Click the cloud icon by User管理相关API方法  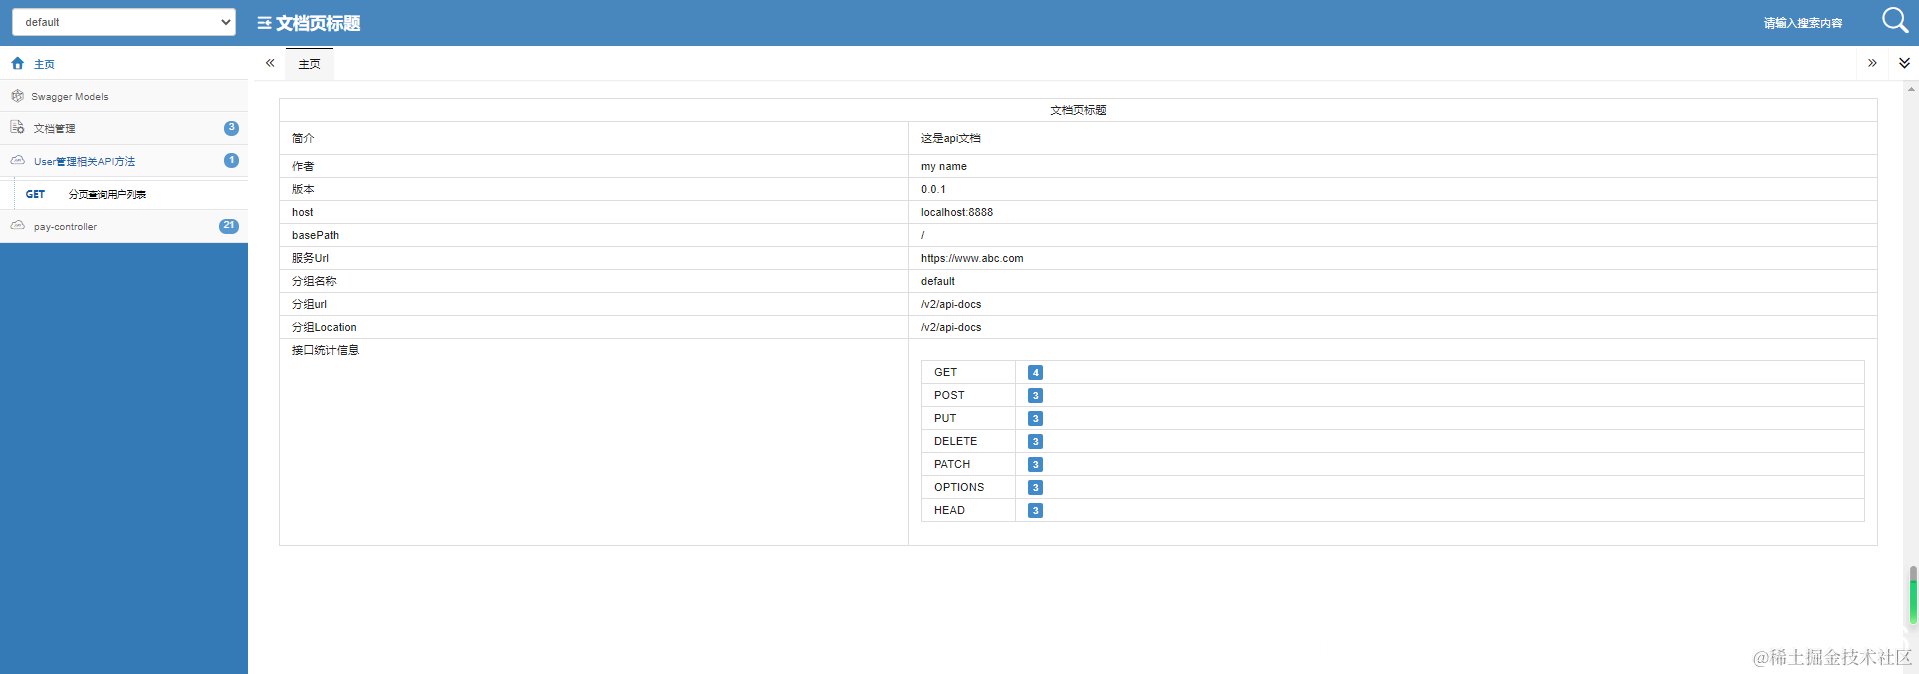17,160
